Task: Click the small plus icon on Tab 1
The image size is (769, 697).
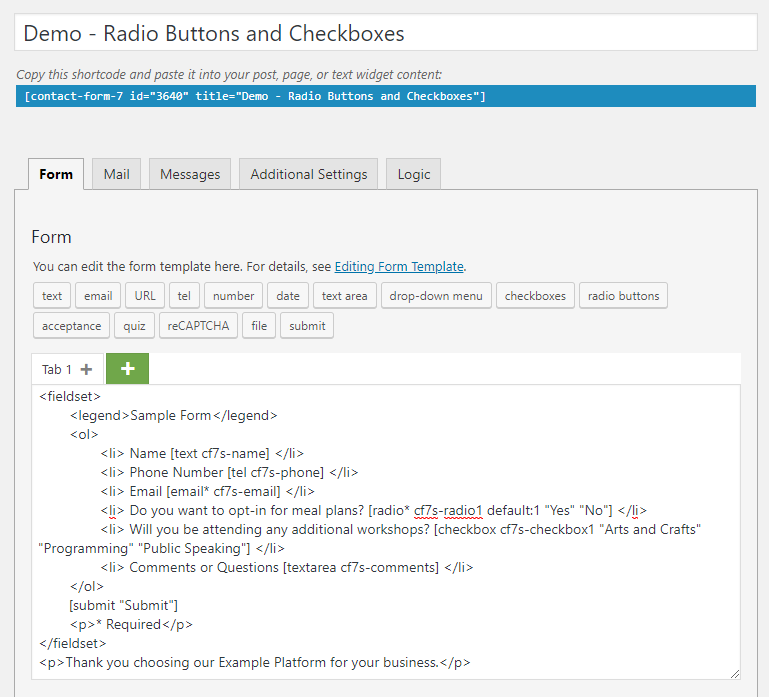Action: [86, 369]
